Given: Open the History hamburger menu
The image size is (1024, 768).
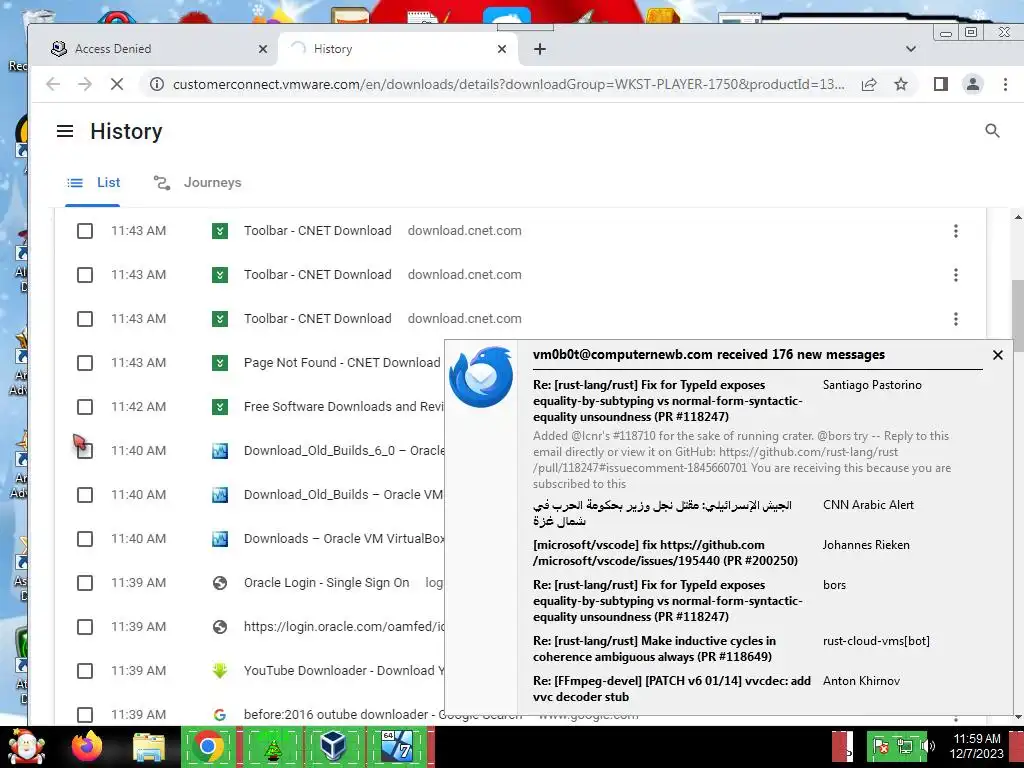Looking at the screenshot, I should pos(65,131).
